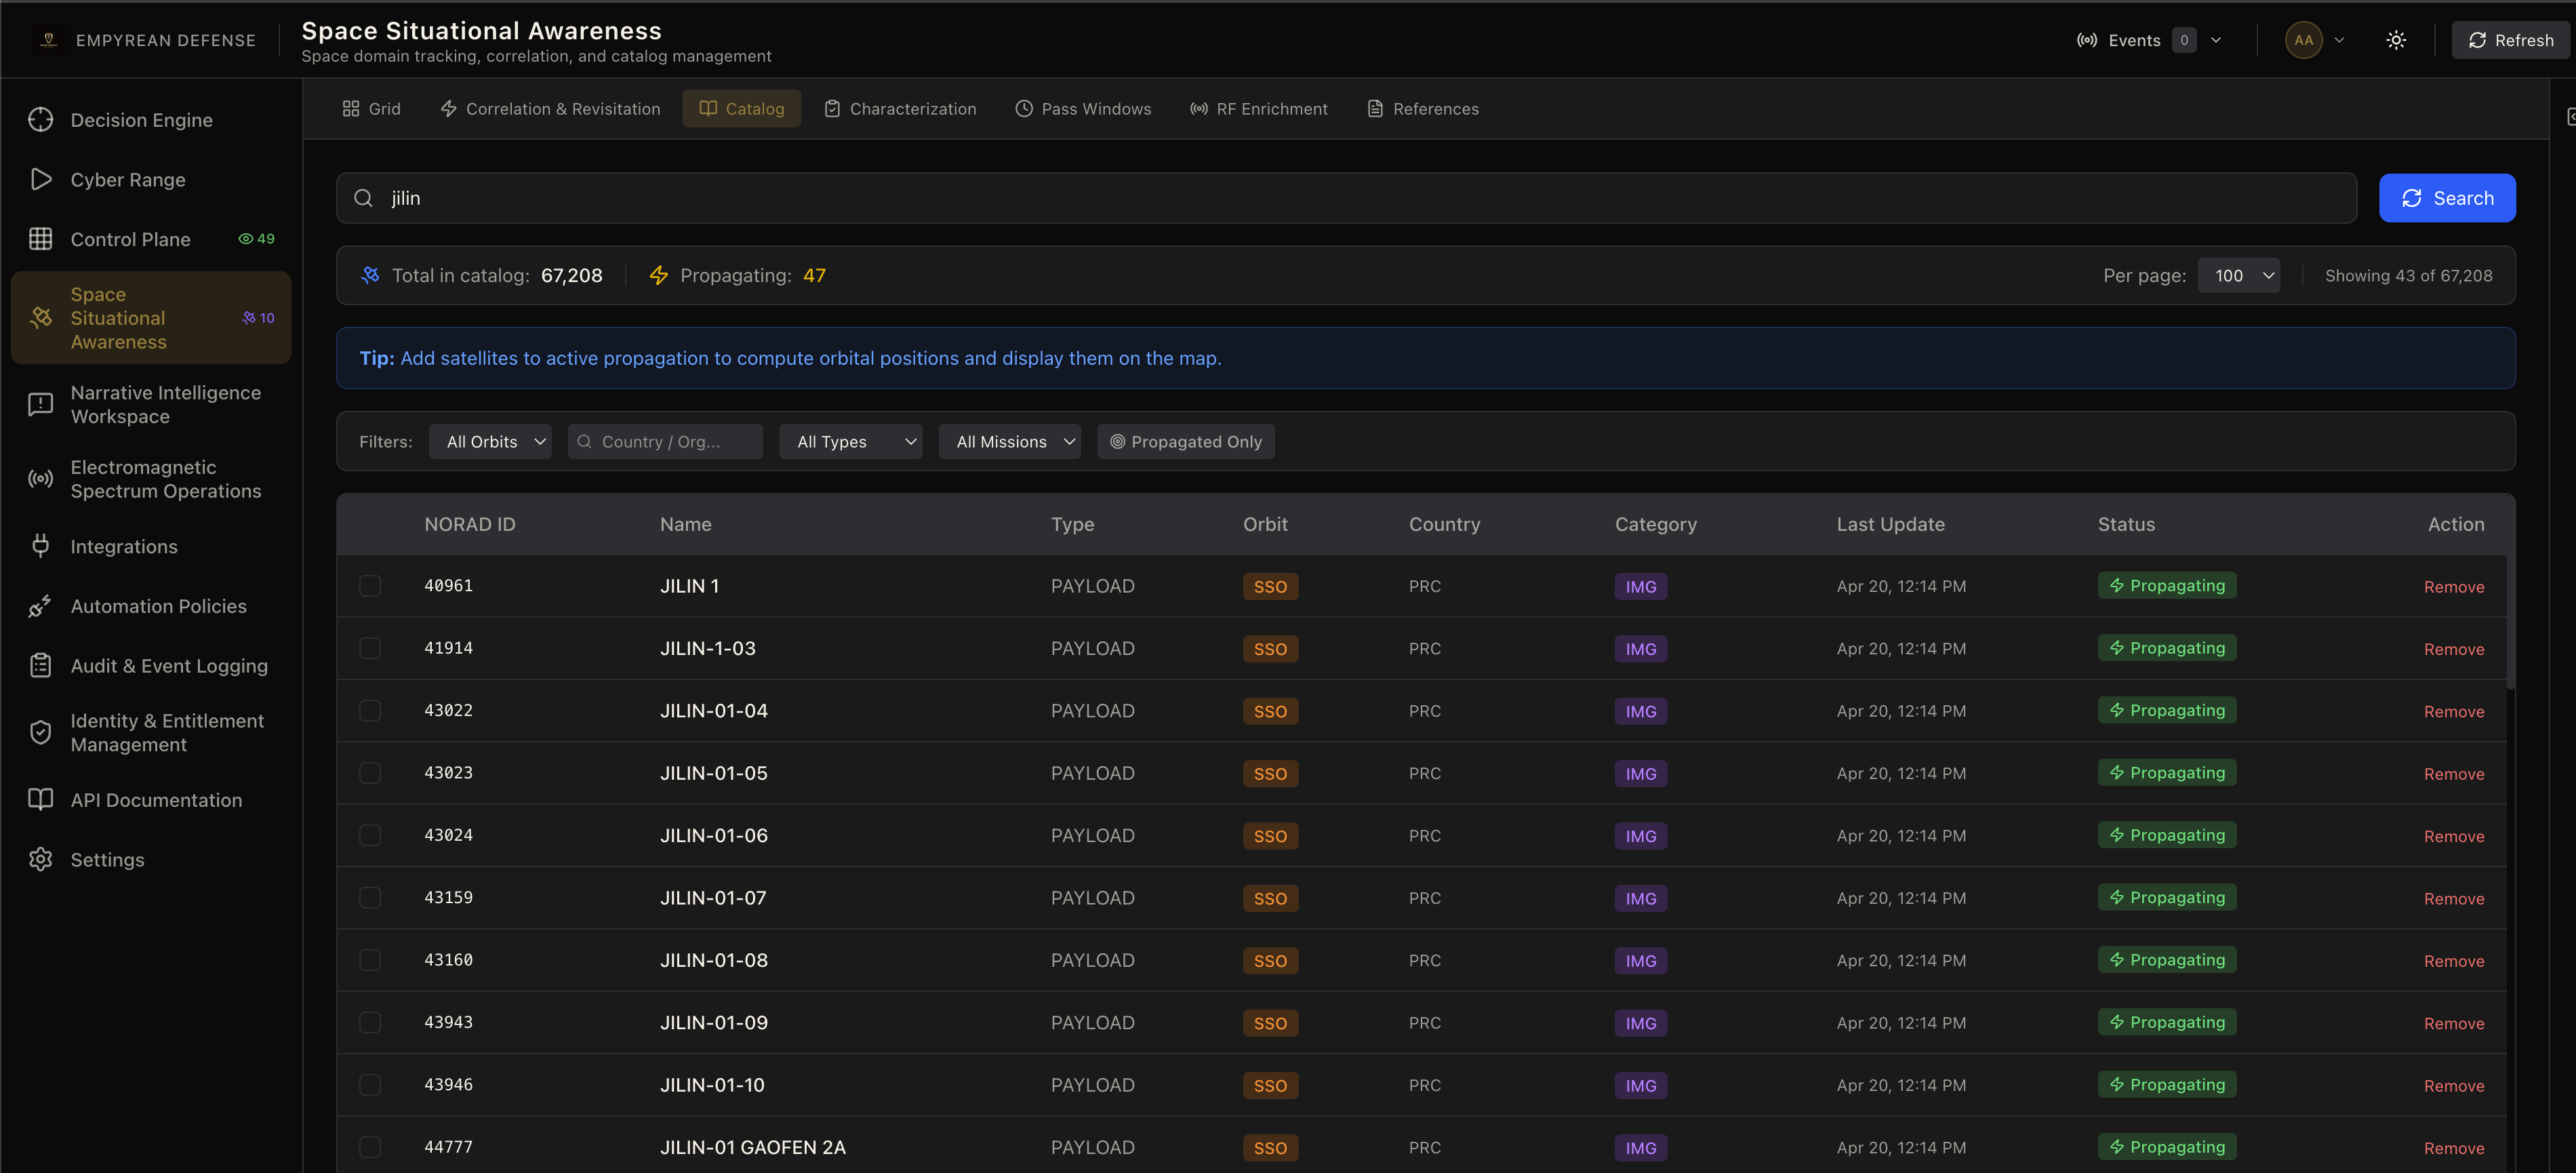Select the Catalog tab
This screenshot has width=2576, height=1173.
741,109
